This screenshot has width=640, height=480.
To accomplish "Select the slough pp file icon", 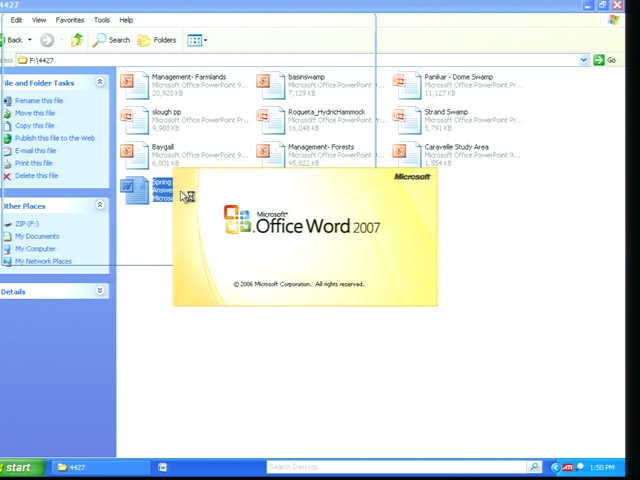I will pos(135,120).
